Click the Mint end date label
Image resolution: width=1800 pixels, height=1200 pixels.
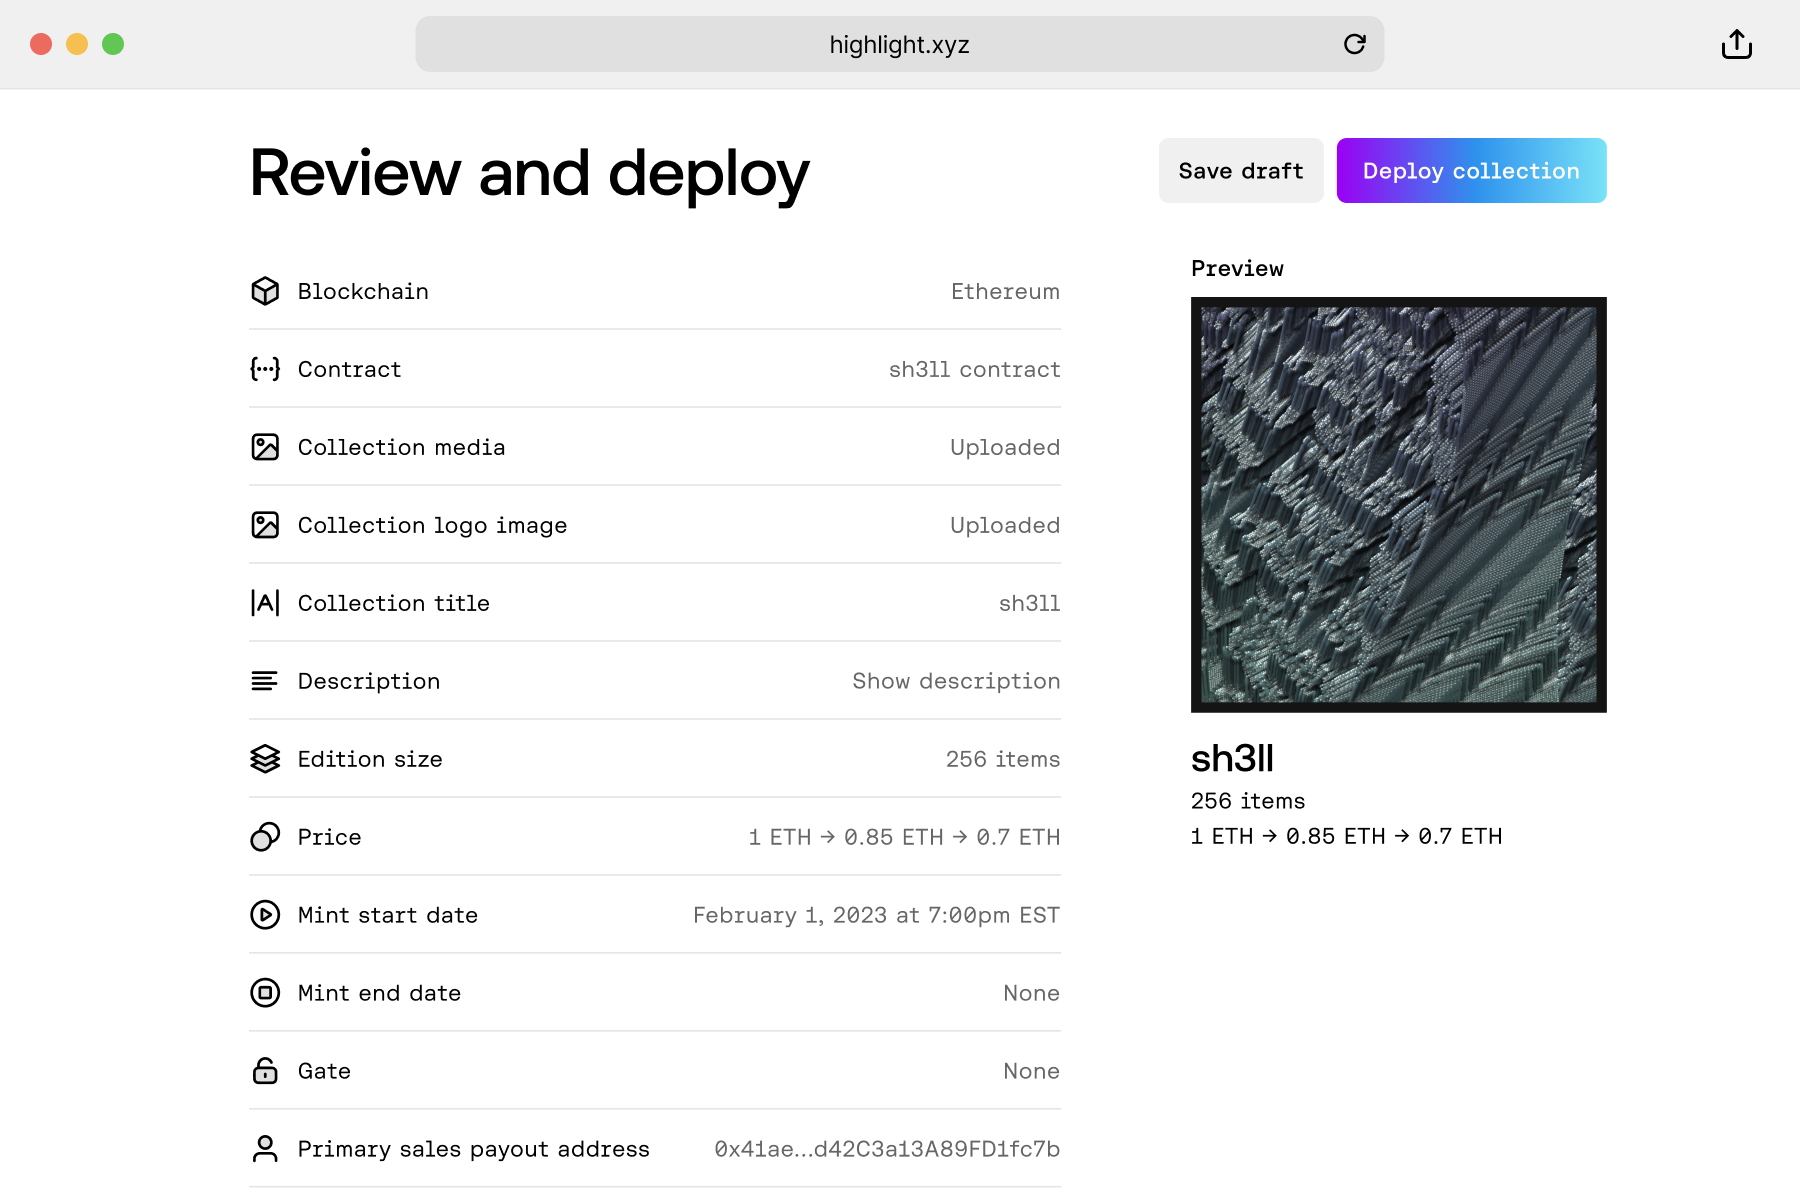tap(379, 993)
